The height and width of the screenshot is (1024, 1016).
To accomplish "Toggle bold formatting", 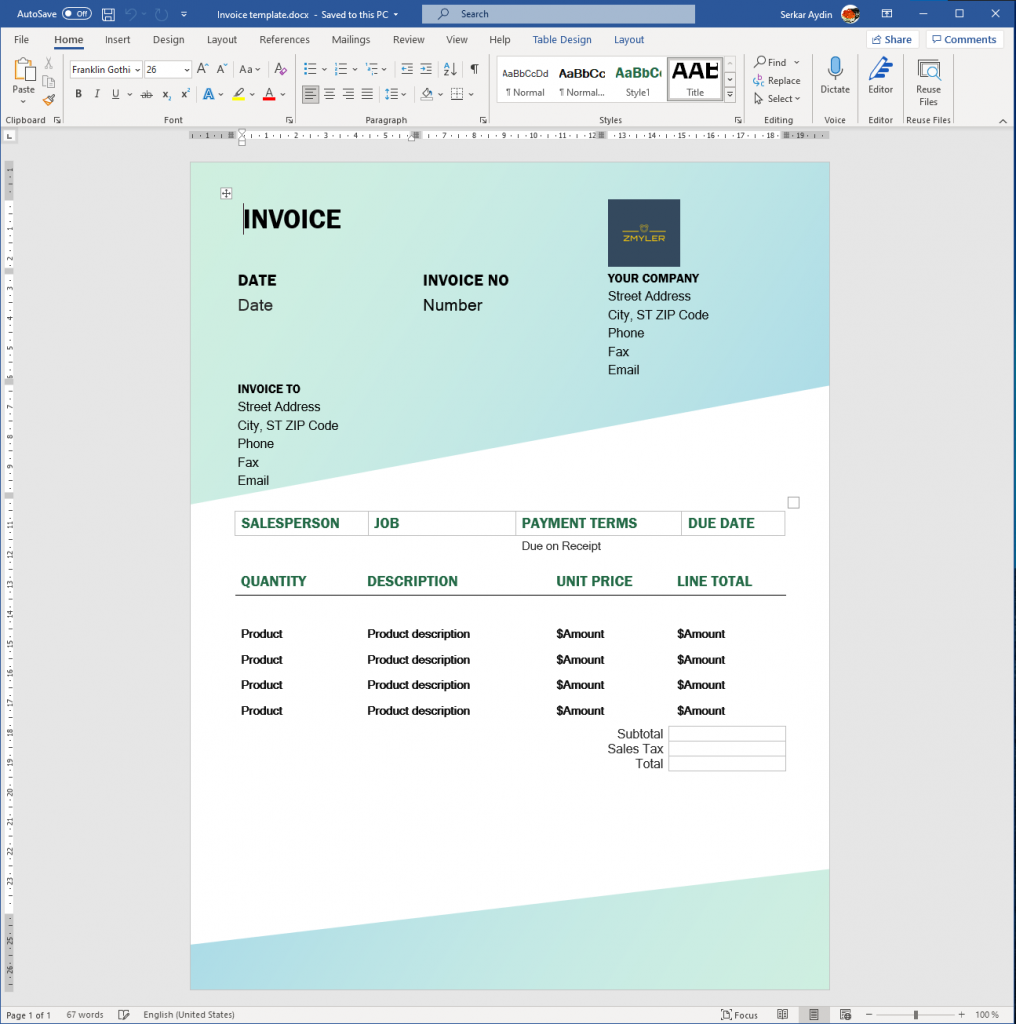I will click(78, 93).
